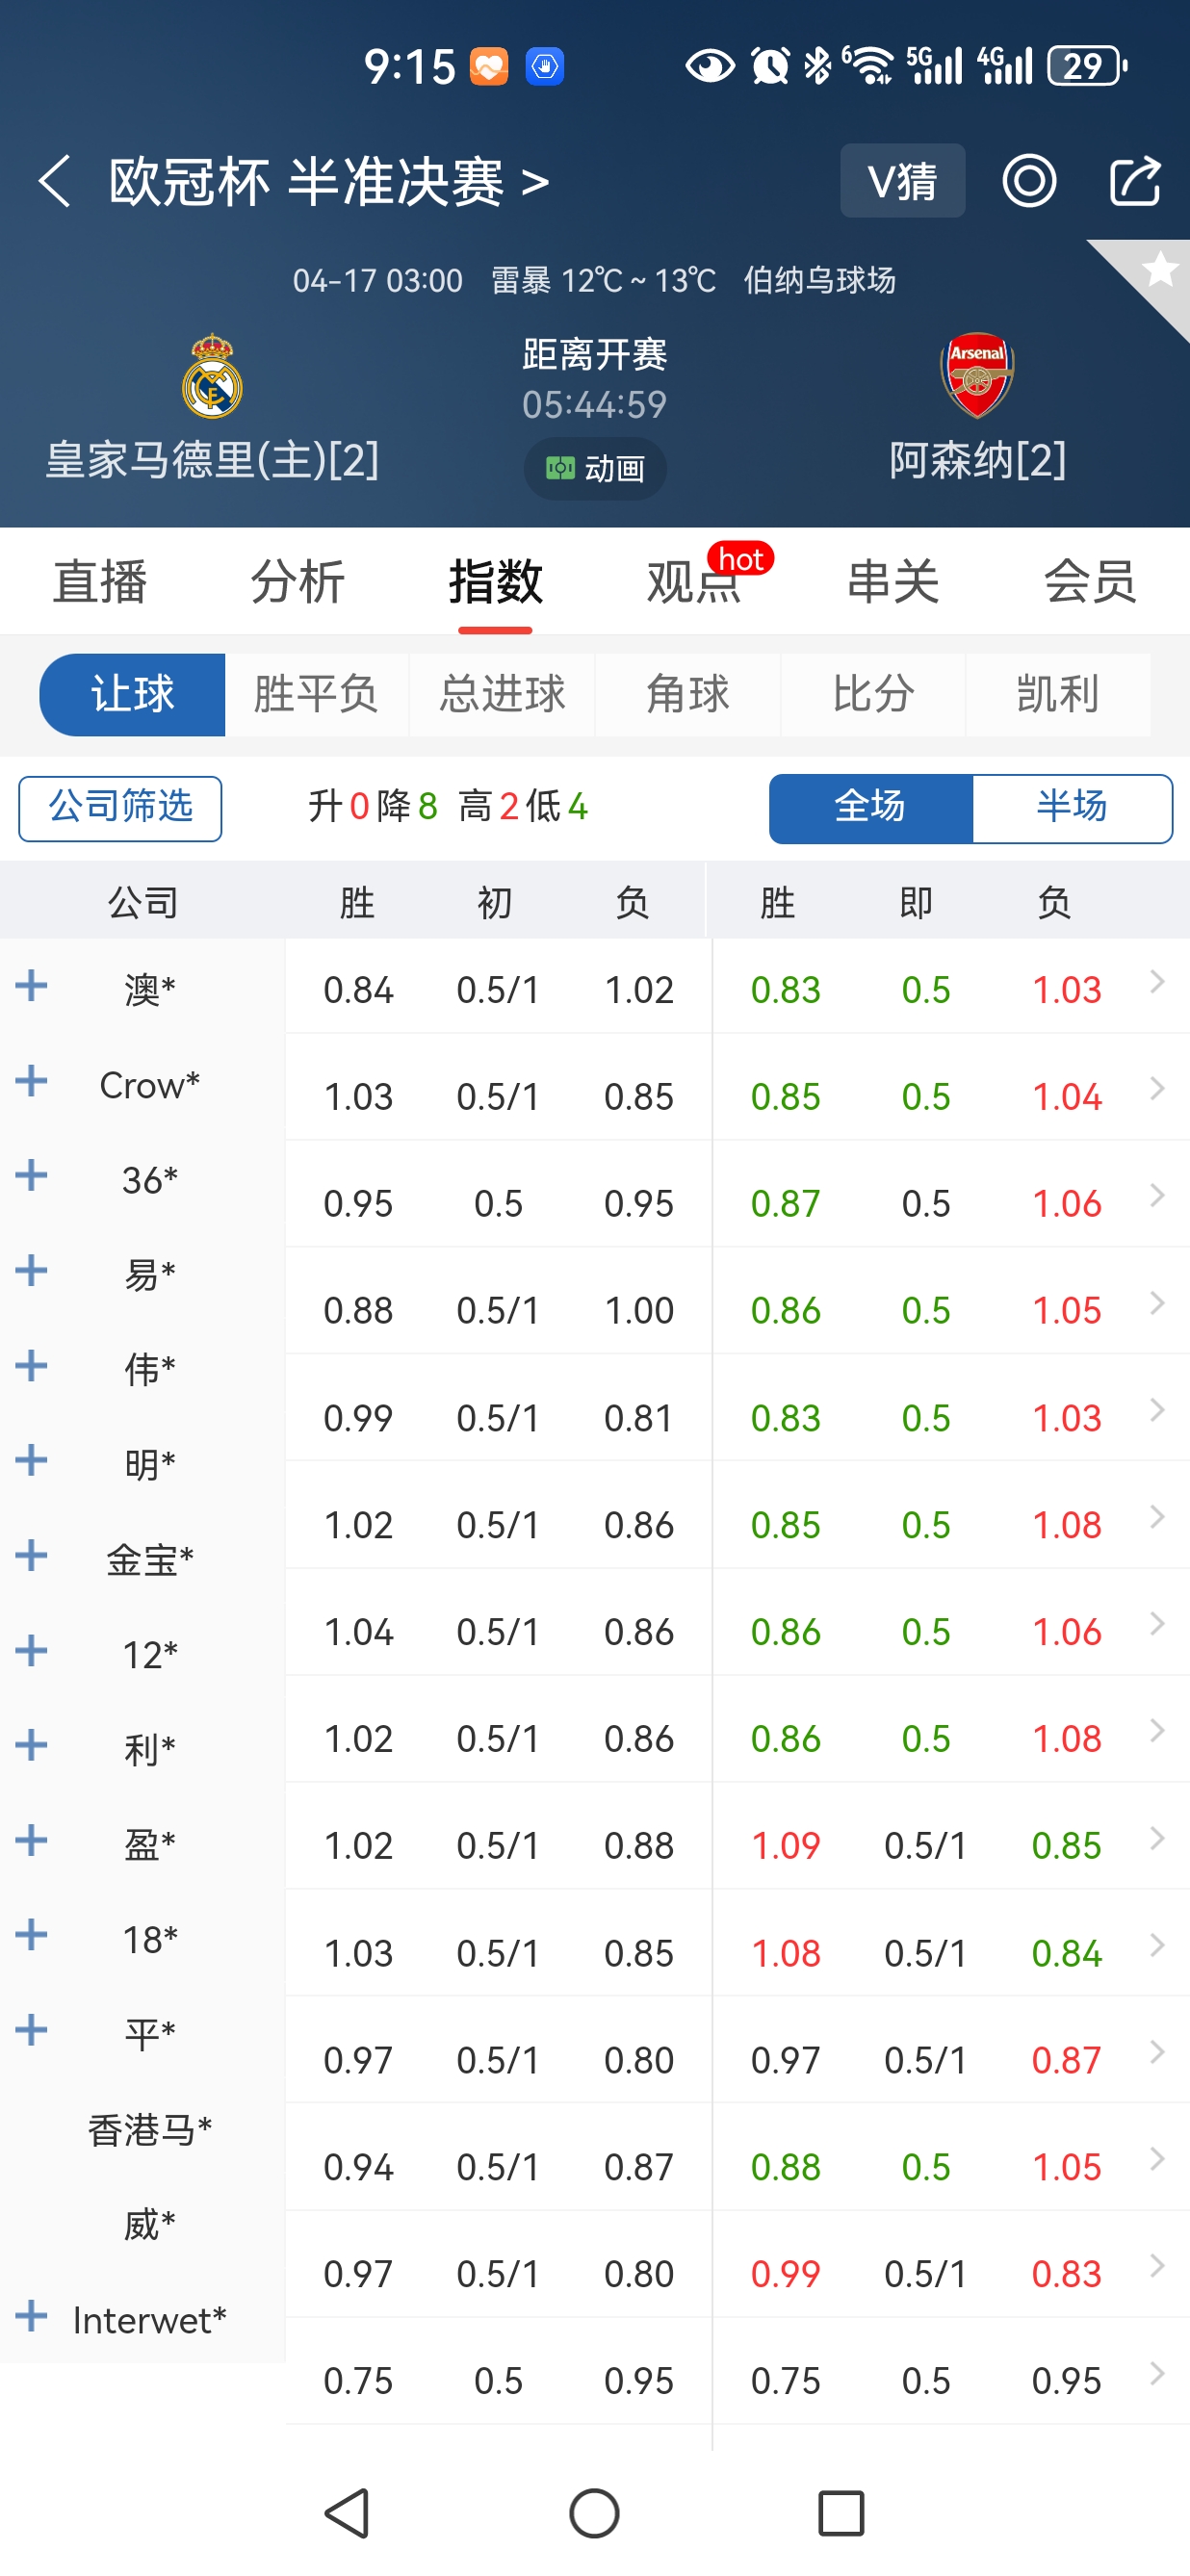Open the share icon in header
The height and width of the screenshot is (2576, 1190).
[x=1135, y=181]
